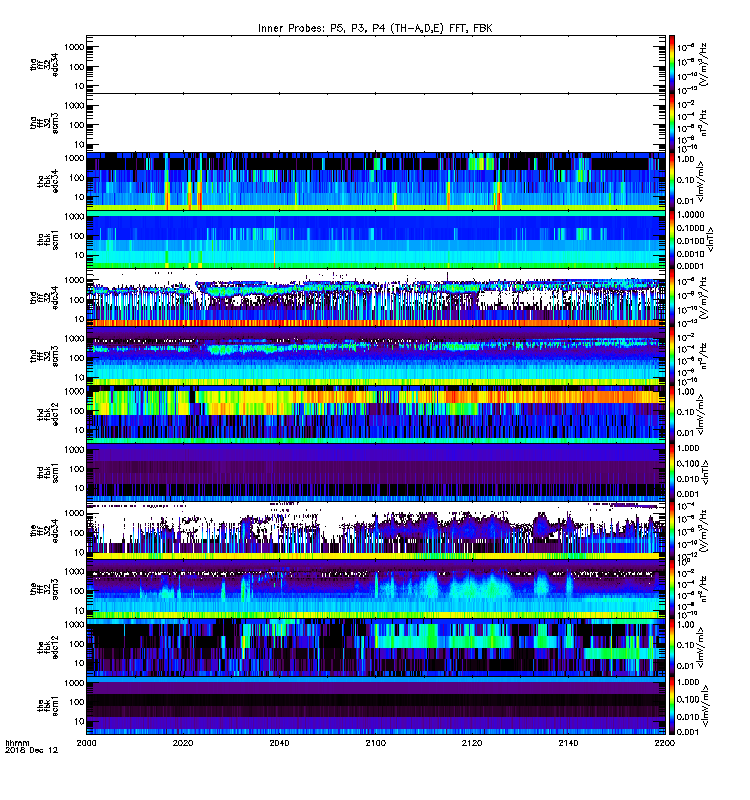Click the '2040' time axis label
This screenshot has height=800, width=750.
(279, 743)
